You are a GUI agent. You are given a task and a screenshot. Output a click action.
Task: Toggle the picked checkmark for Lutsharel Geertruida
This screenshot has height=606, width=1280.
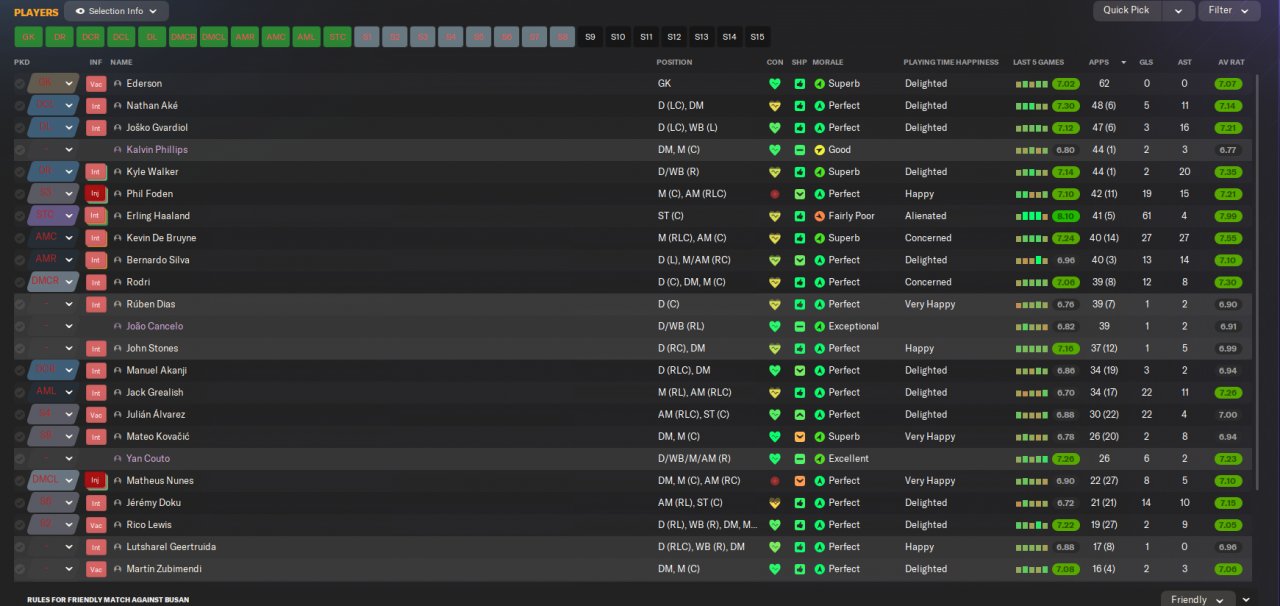(20, 547)
